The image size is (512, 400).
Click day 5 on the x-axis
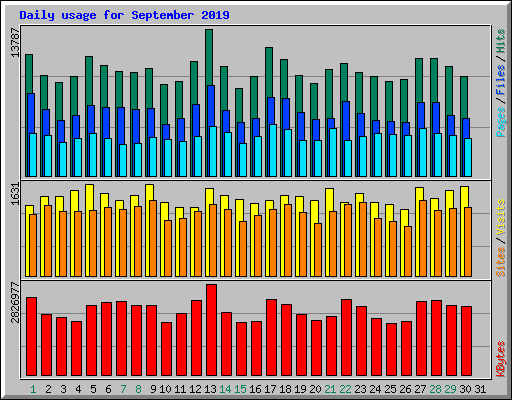tap(93, 389)
